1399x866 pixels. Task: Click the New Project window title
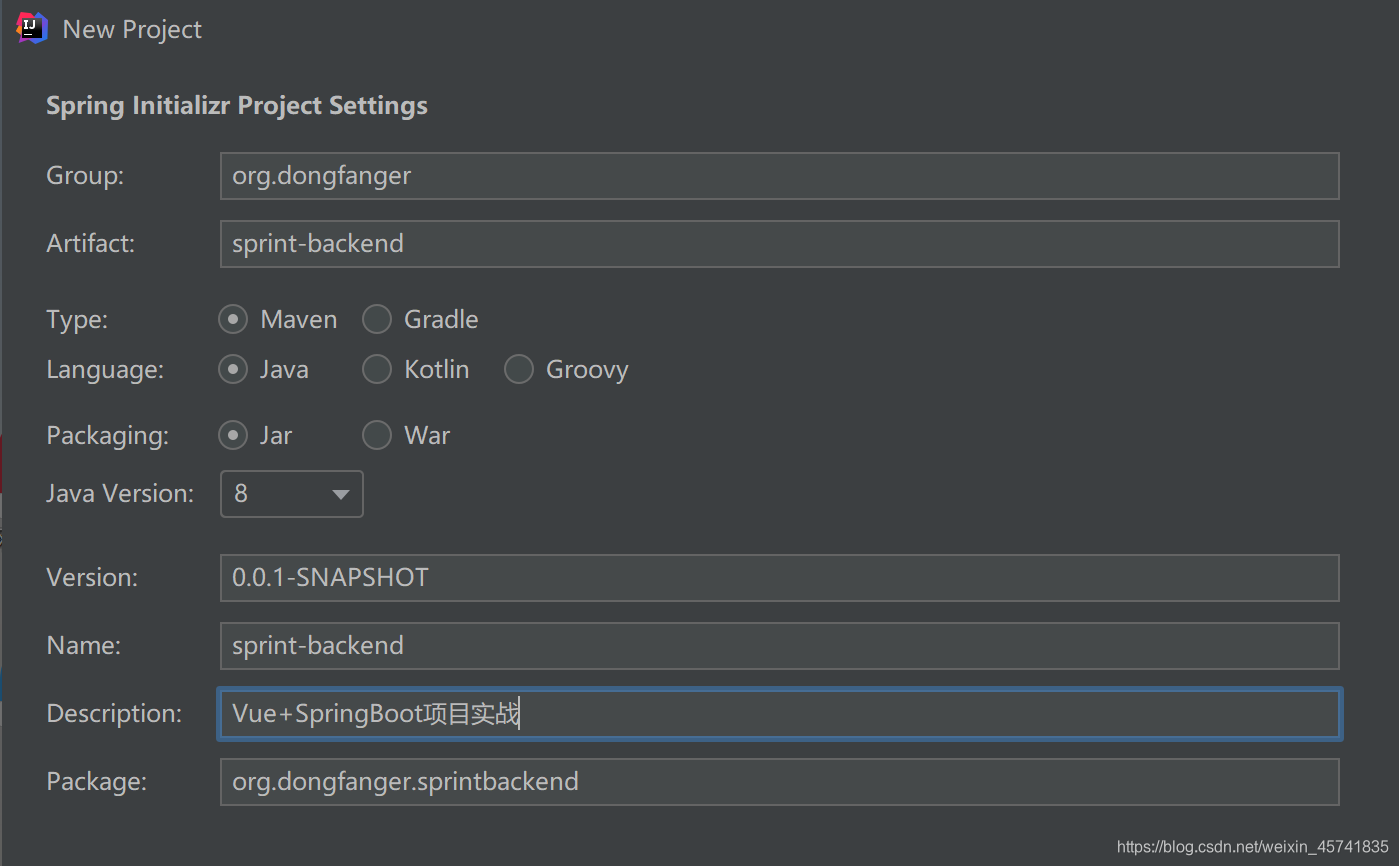132,30
